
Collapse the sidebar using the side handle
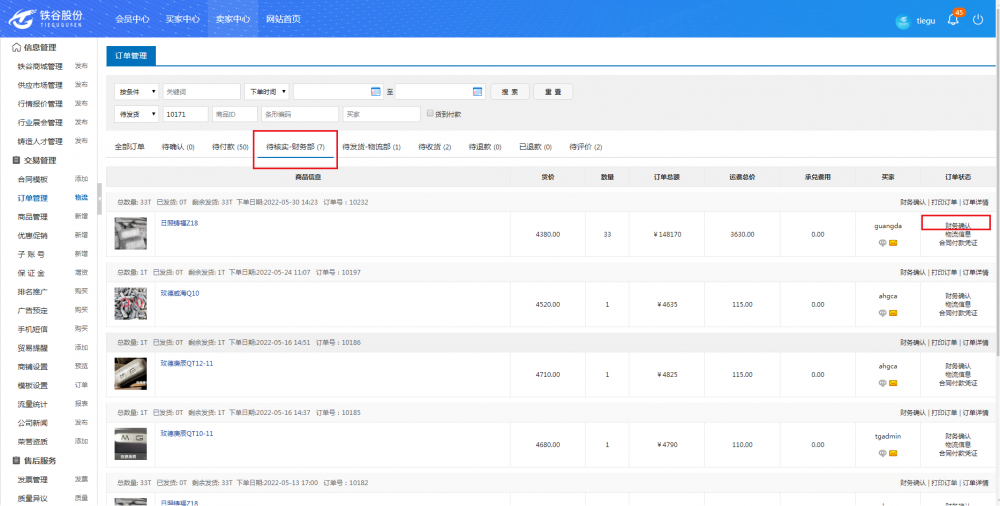point(98,198)
